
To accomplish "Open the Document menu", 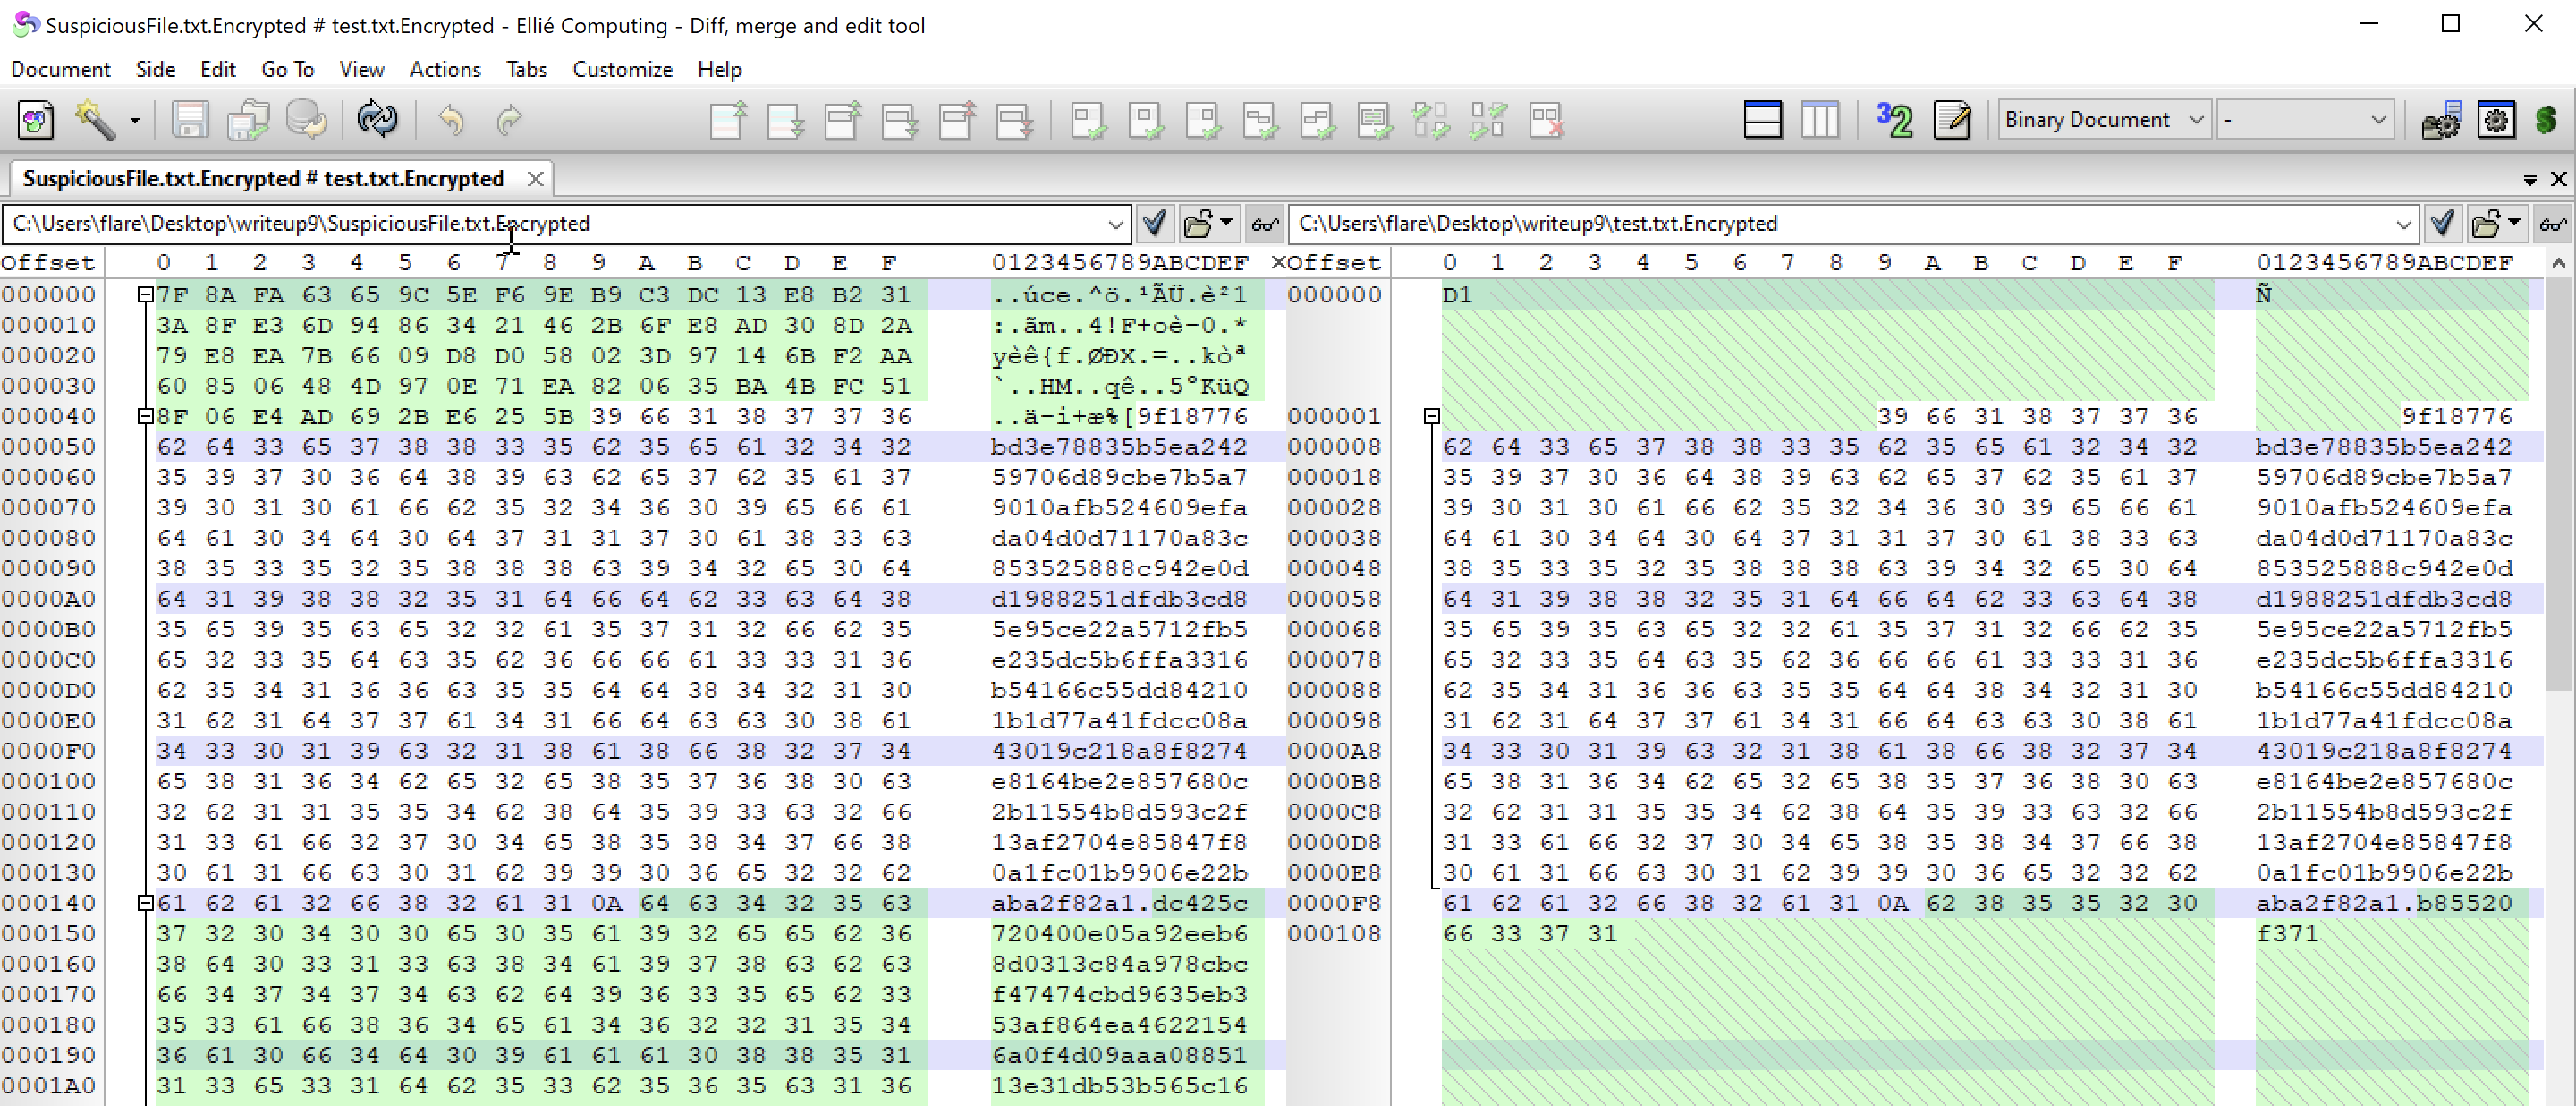I will click(x=60, y=69).
